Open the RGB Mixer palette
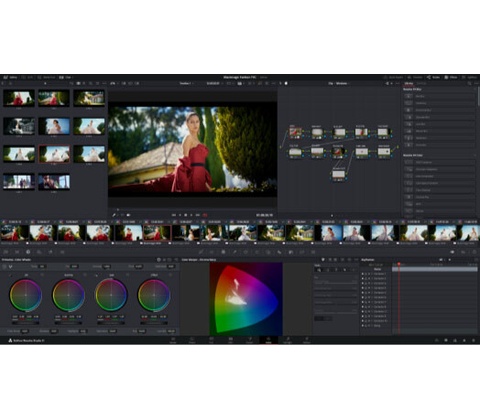The height and width of the screenshot is (420, 480). 51,252
